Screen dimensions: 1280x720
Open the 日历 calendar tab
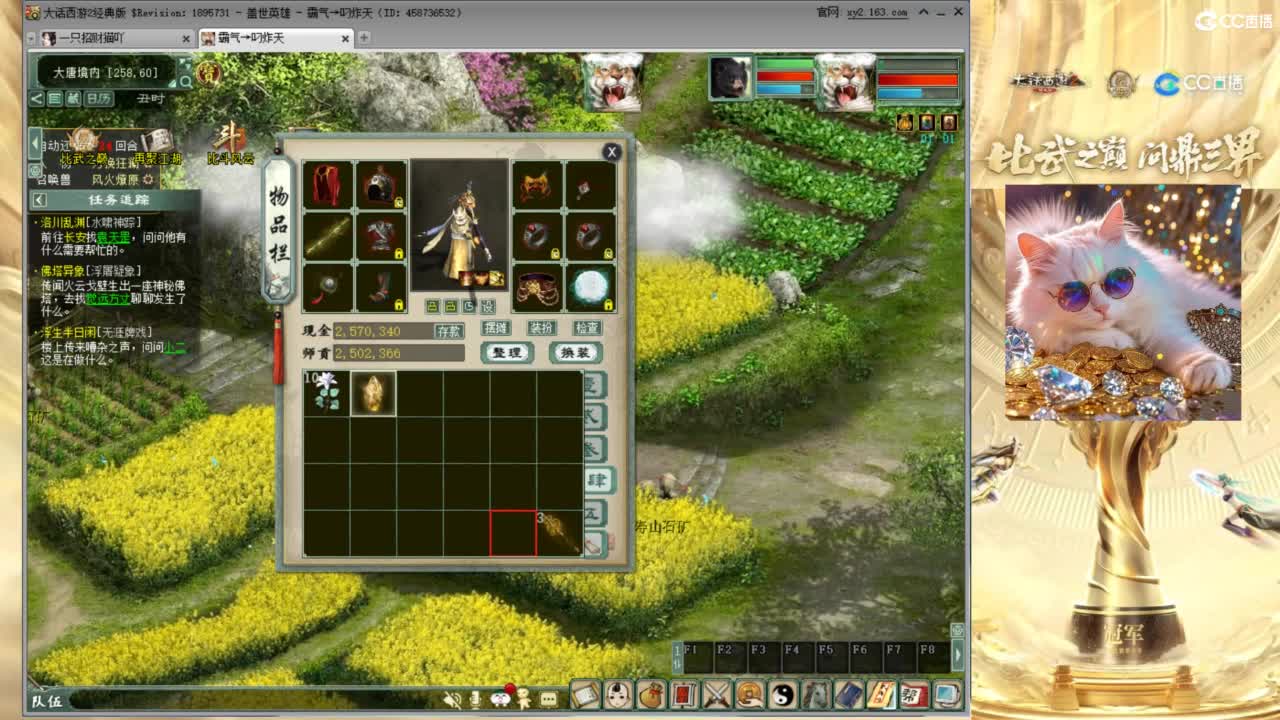pyautogui.click(x=98, y=99)
